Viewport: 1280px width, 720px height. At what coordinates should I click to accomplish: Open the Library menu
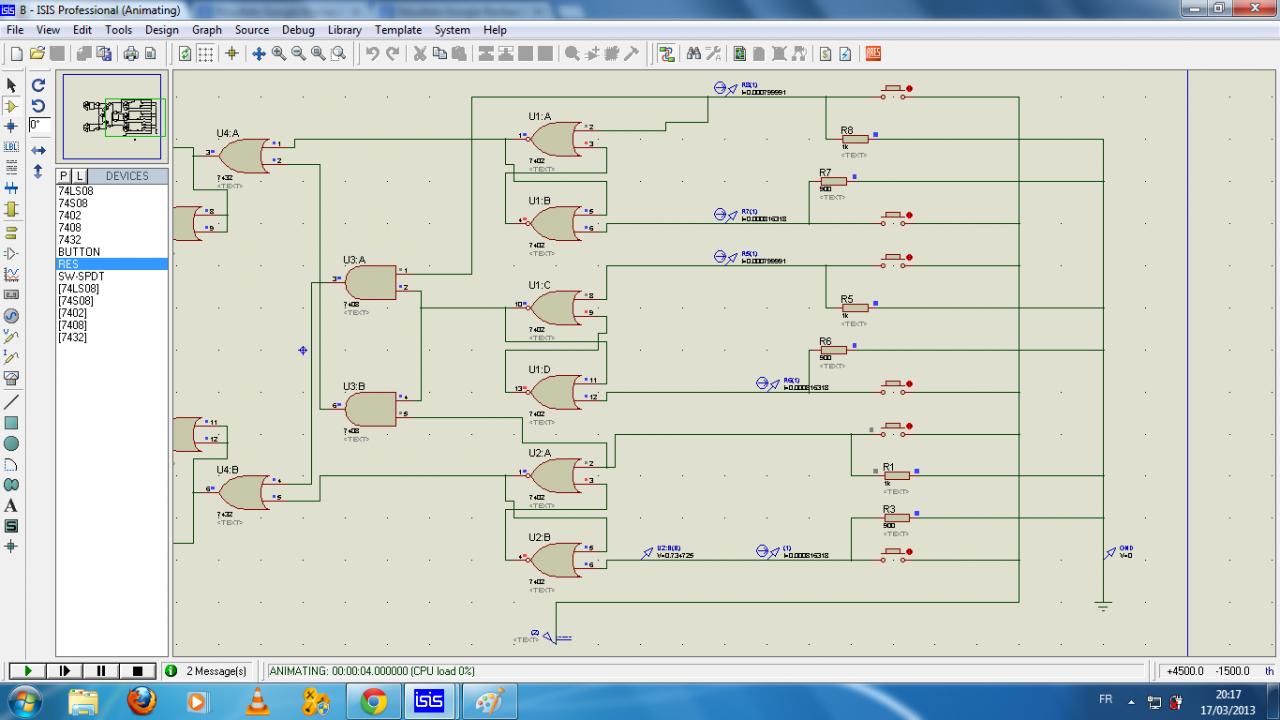[345, 30]
